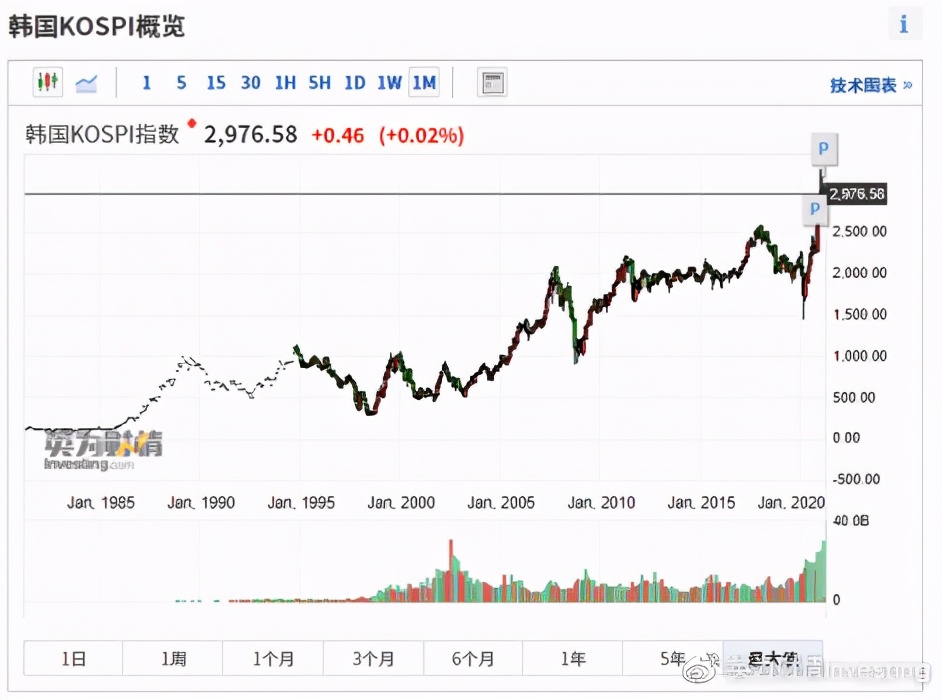Show the 6个月 time range
942x700 pixels.
point(473,659)
